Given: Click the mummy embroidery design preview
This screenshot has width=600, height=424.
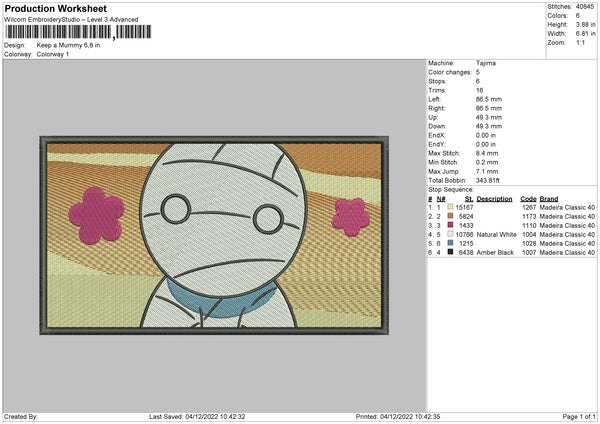Looking at the screenshot, I should tap(214, 235).
